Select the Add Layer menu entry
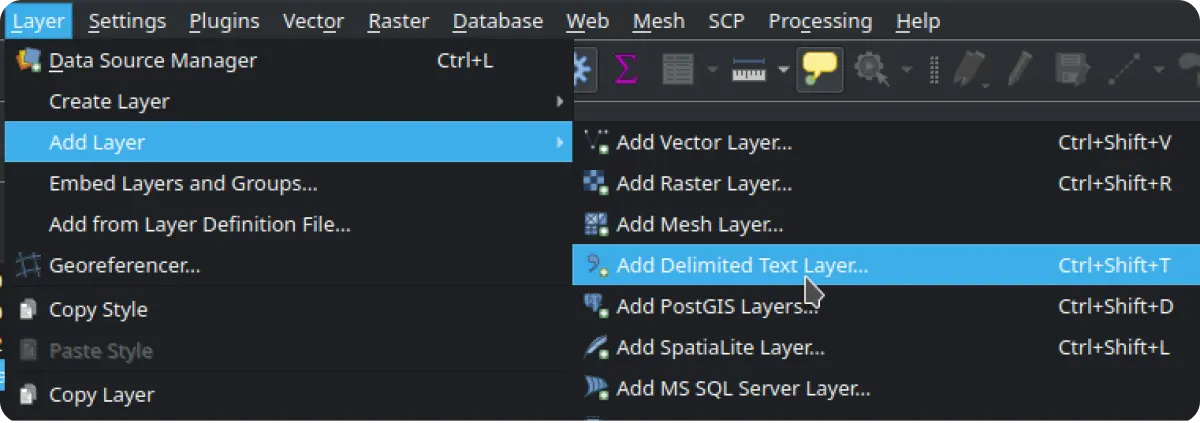Screen dimensions: 1200x423 [x=289, y=142]
